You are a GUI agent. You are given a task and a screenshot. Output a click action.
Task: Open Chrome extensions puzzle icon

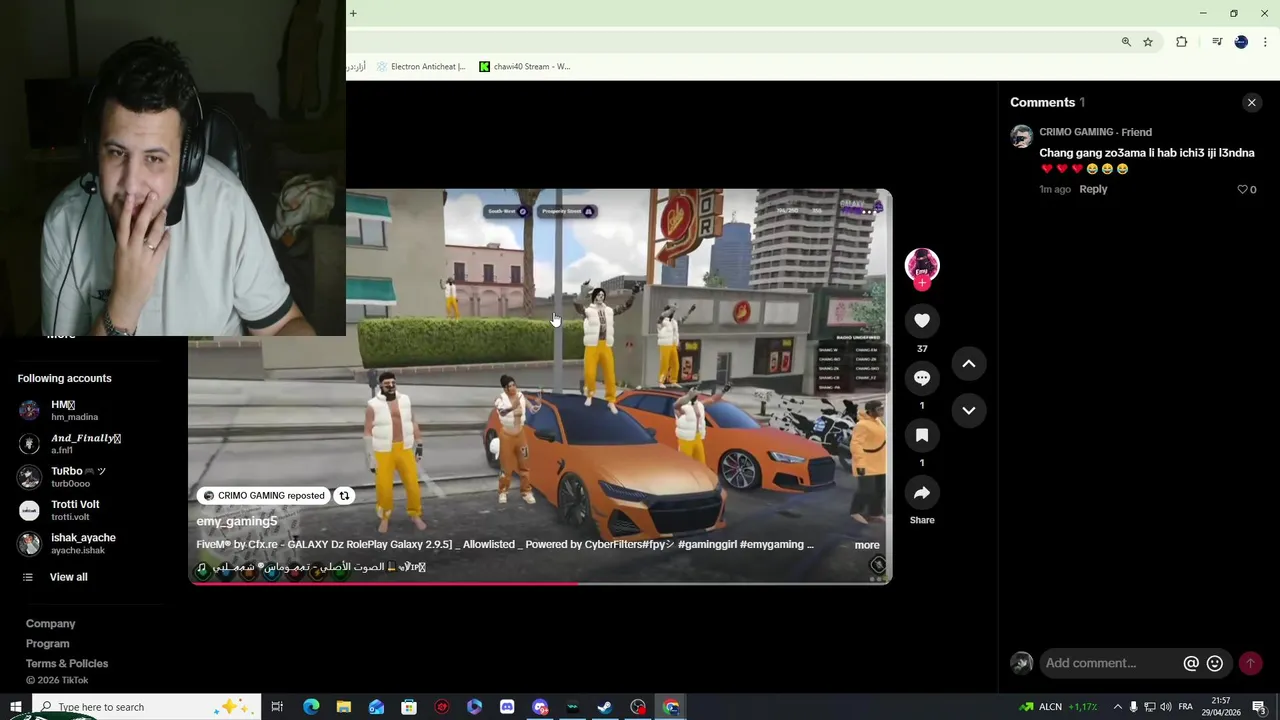point(1181,42)
